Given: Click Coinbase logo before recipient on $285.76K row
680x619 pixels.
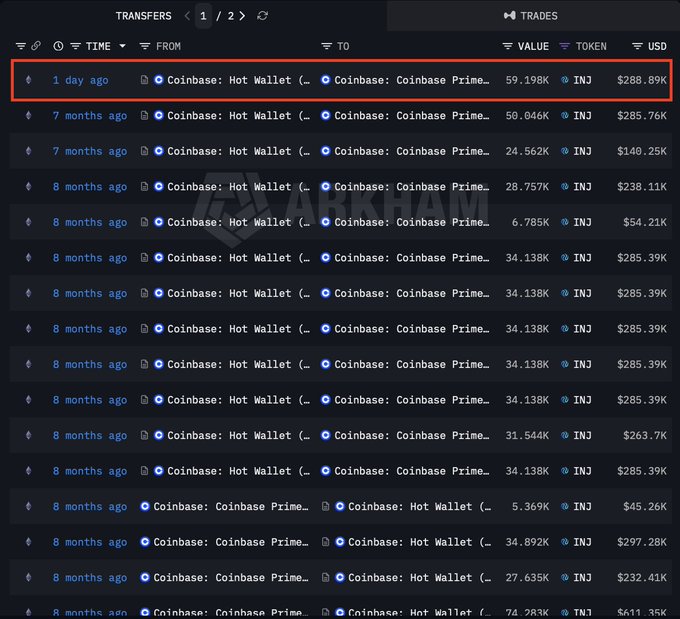Looking at the screenshot, I should click(325, 115).
